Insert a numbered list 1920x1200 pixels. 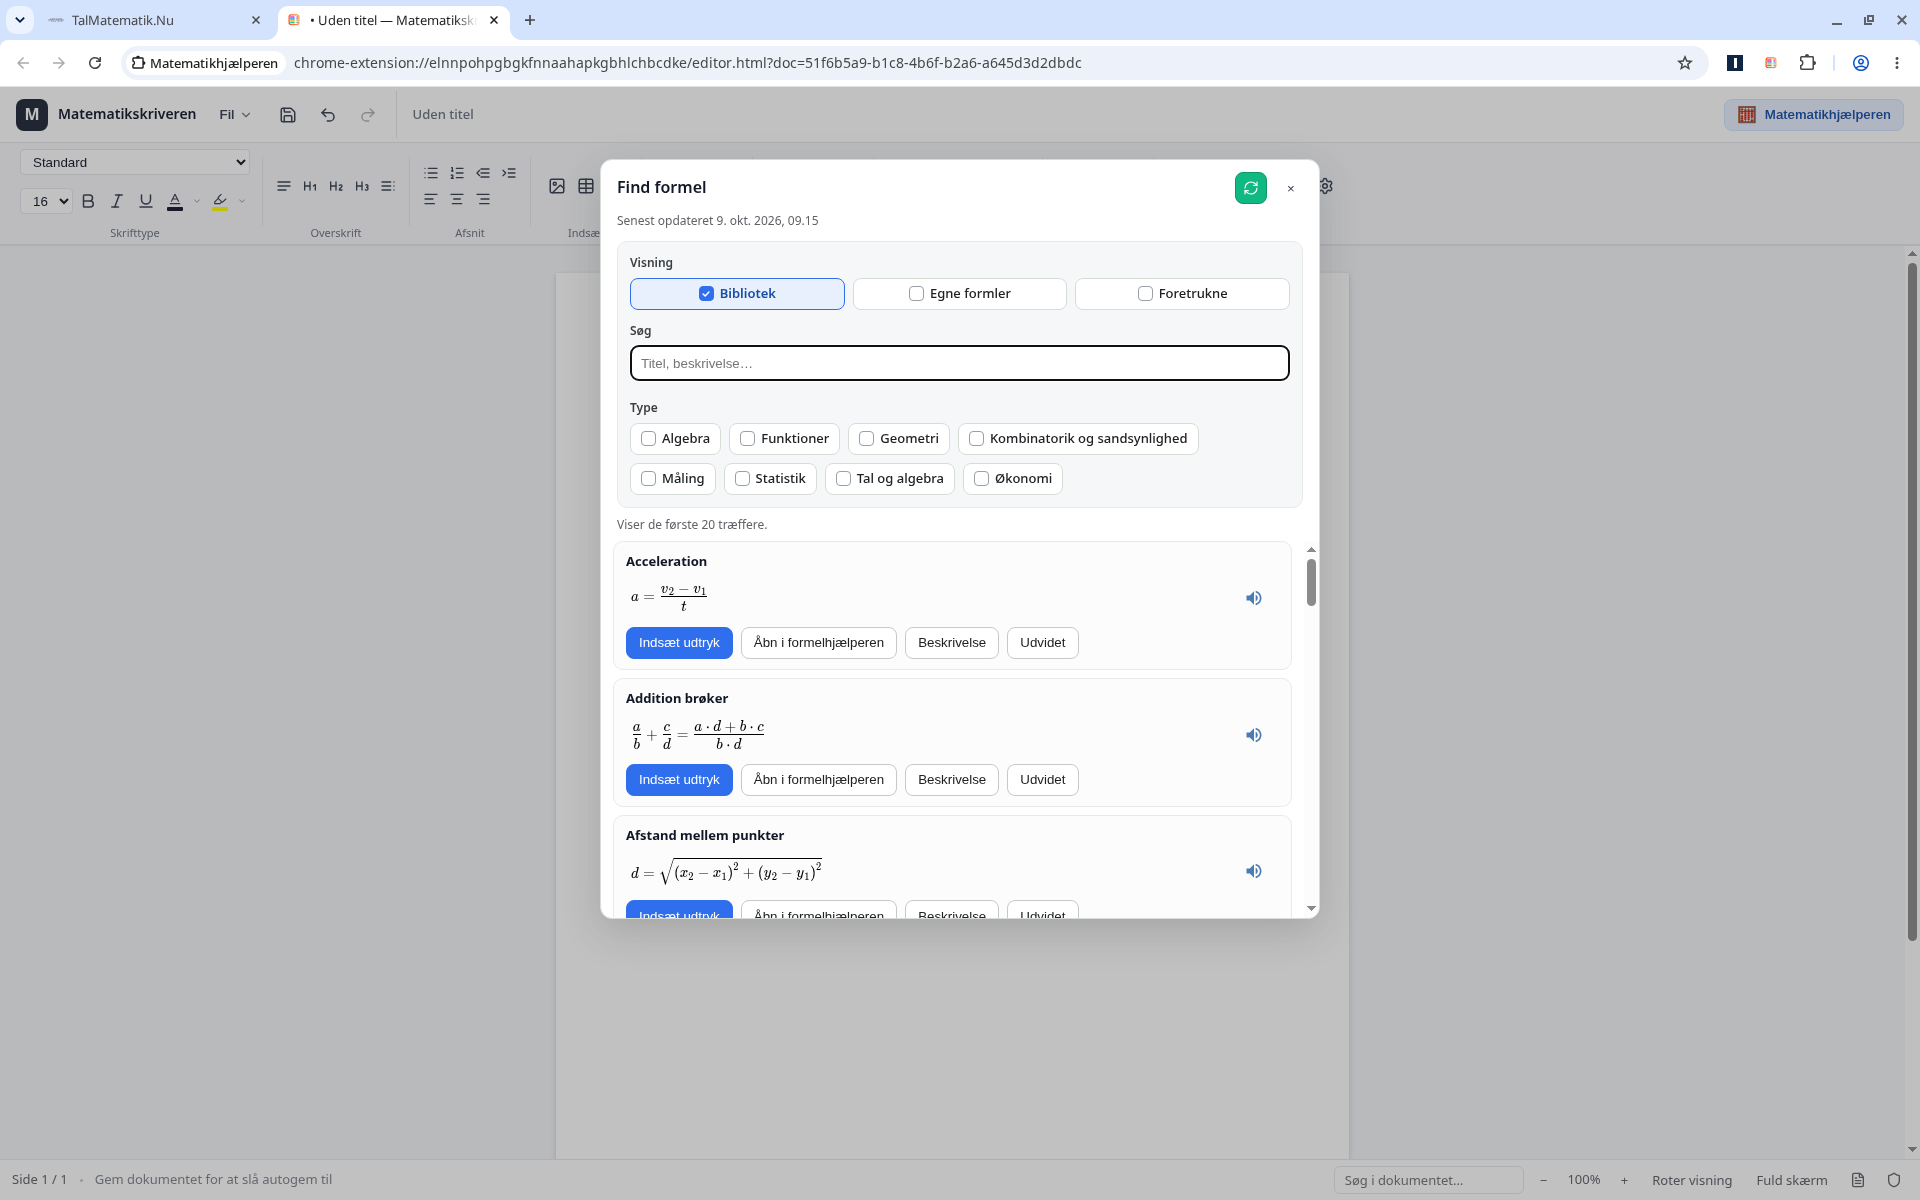457,173
